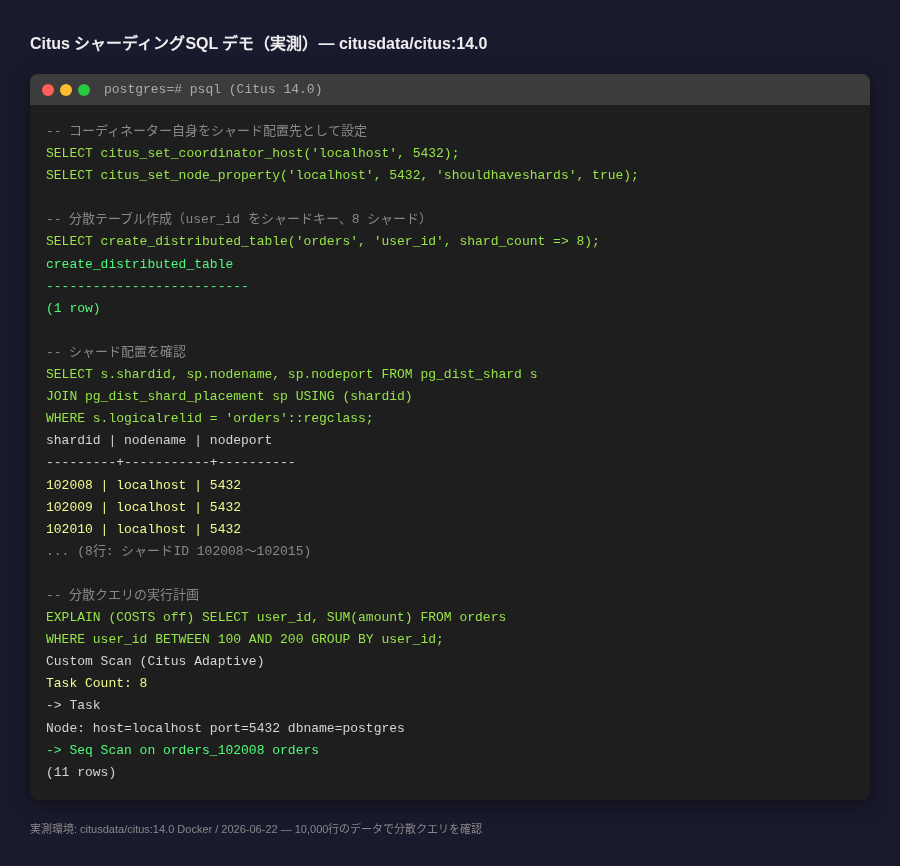
Task: Click the "WHERE s.logicalrelid = 'orders'::regclass" line
Action: click(210, 418)
